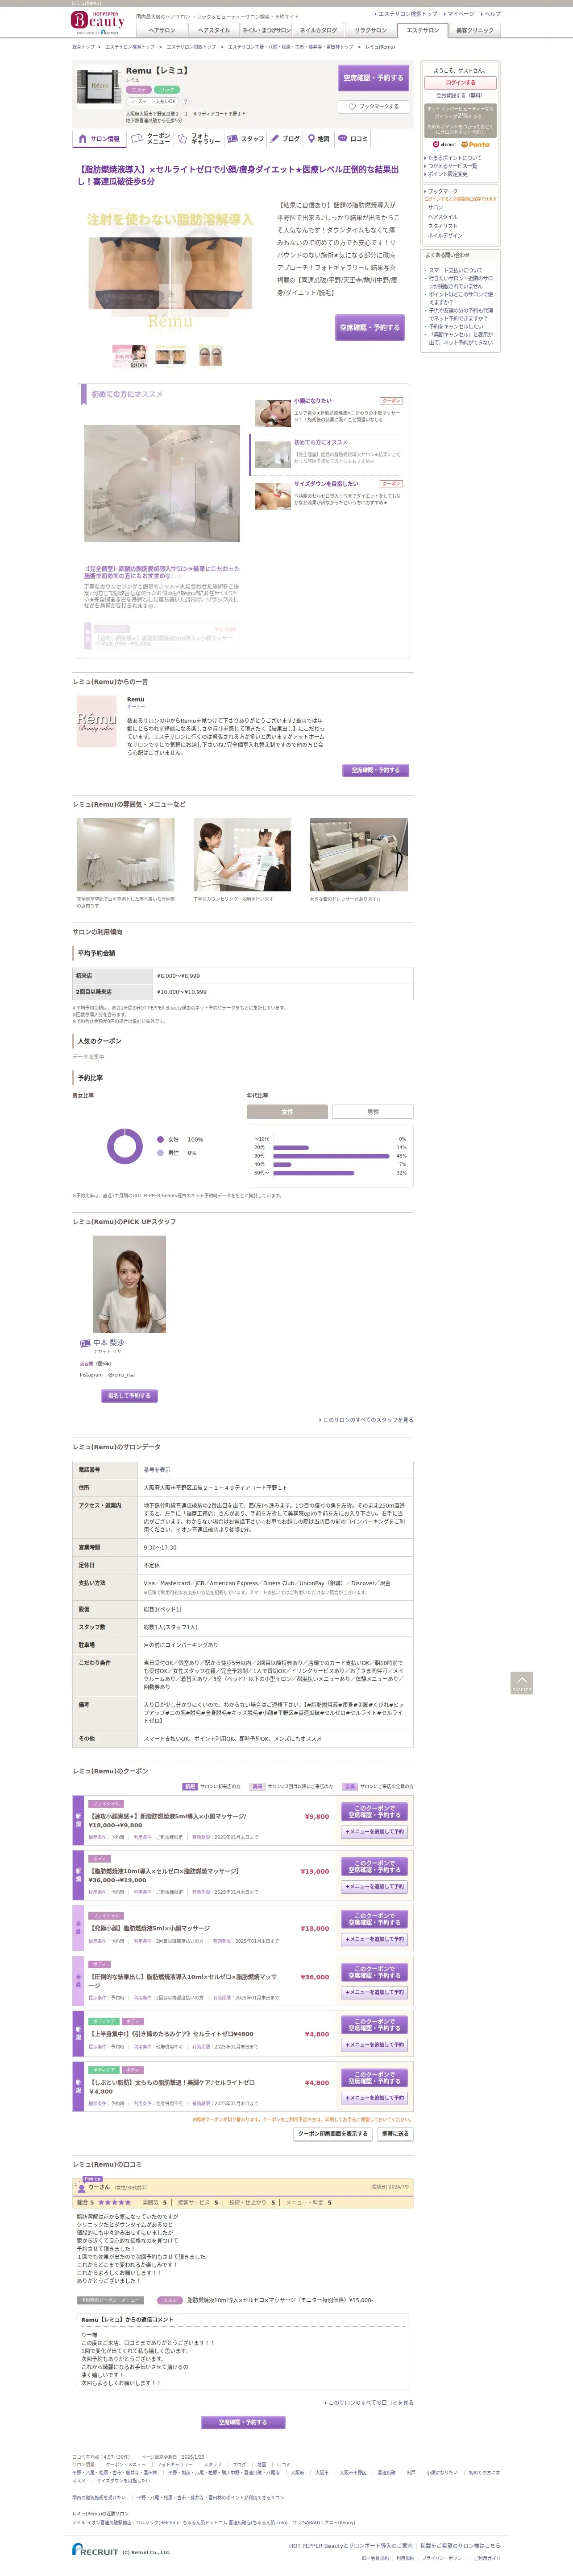Image resolution: width=573 pixels, height=2576 pixels.
Task: Add menu to the 太もも ¥4,800 coupon
Action: 374,2098
